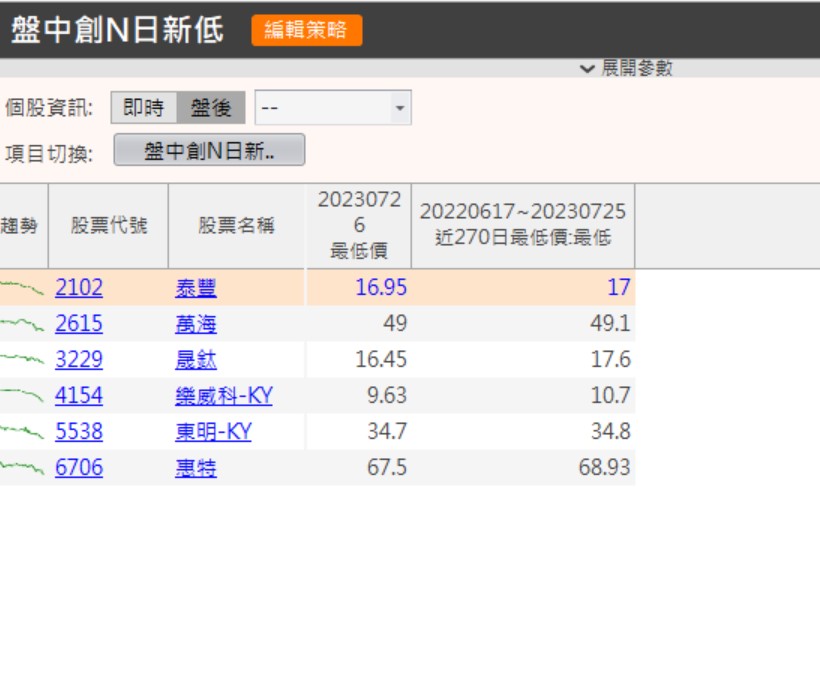Viewport: 820px width, 682px height.
Task: Click the trend sparkline for stock 3229
Action: point(22,360)
